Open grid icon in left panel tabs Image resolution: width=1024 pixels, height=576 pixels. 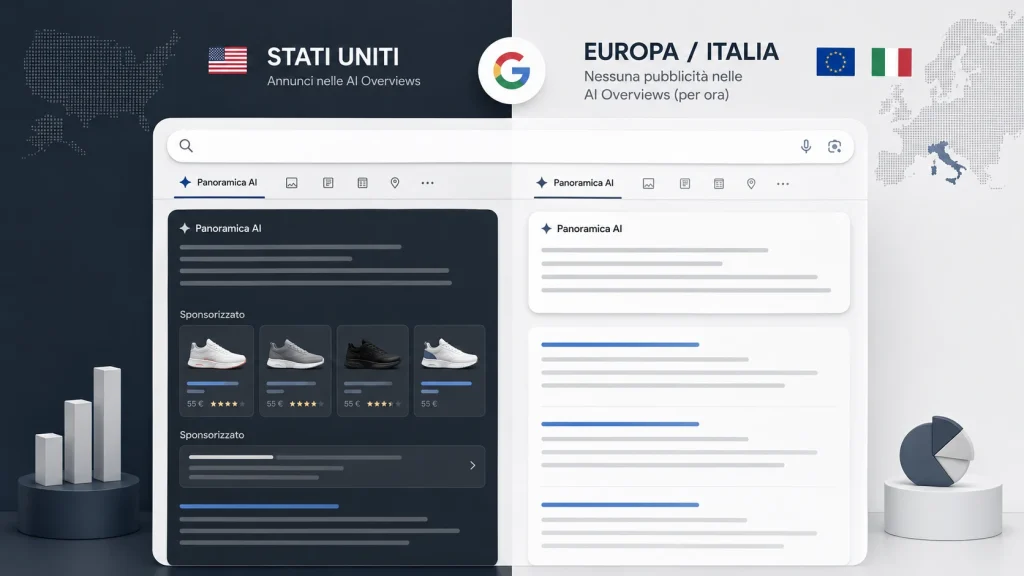pyautogui.click(x=362, y=183)
